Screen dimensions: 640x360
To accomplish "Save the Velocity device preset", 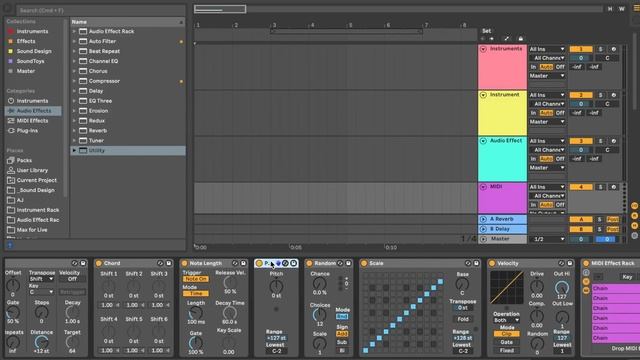I will click(570, 264).
